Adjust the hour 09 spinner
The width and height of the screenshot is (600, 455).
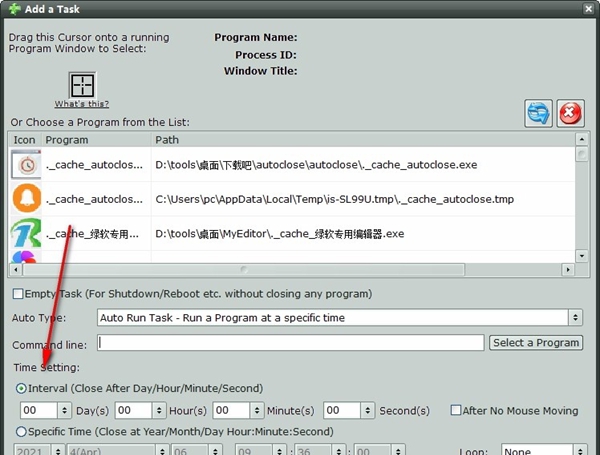tap(279, 450)
